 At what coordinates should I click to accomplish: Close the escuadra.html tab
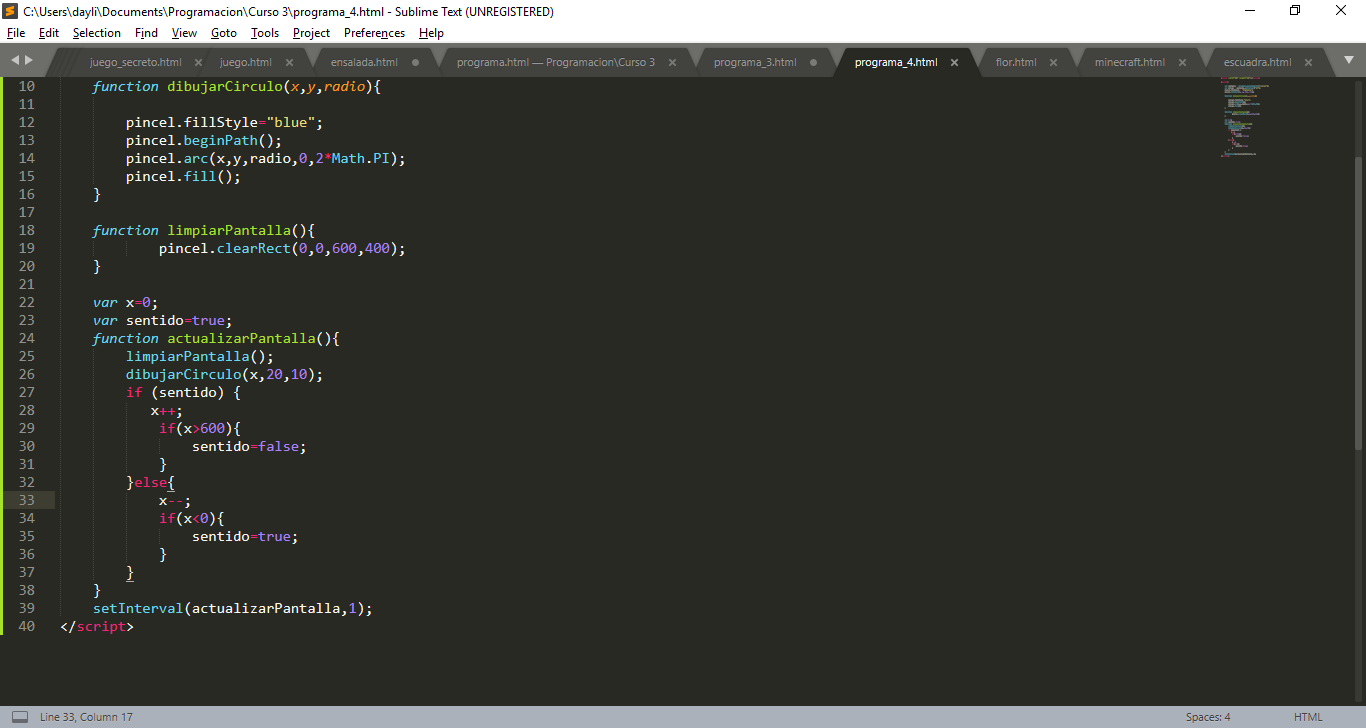[x=1309, y=62]
